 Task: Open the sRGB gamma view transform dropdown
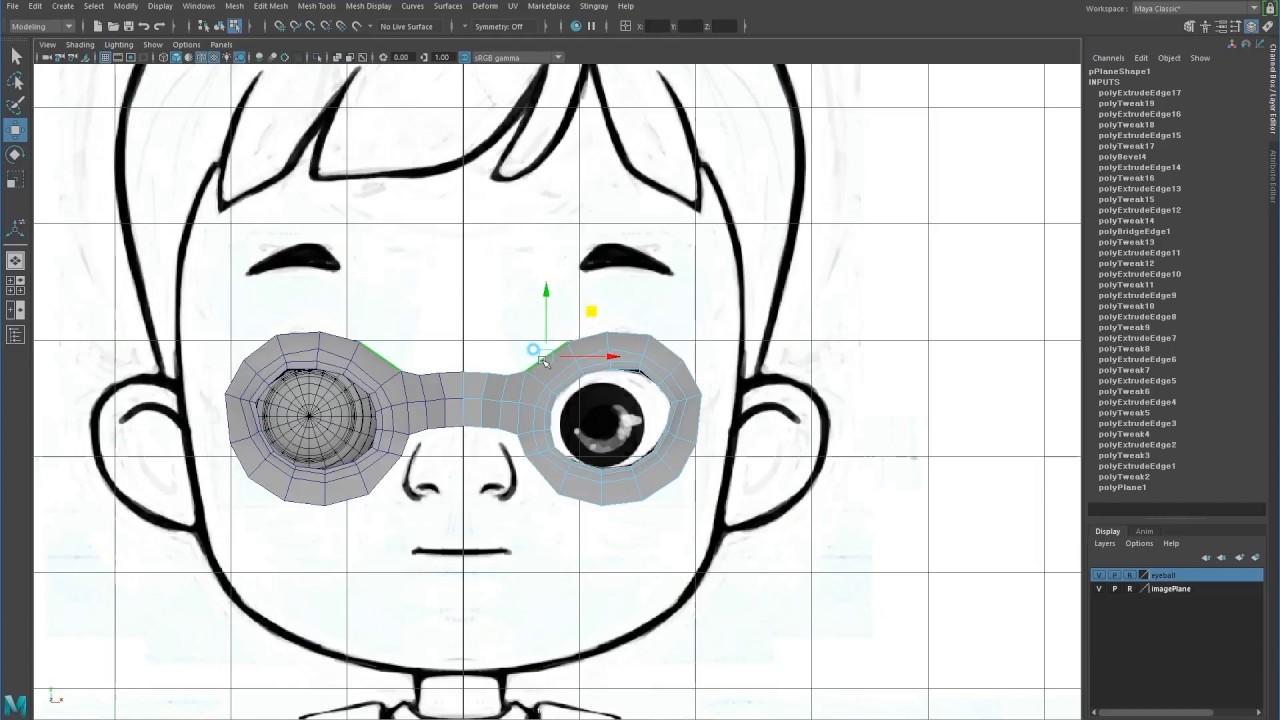517,57
